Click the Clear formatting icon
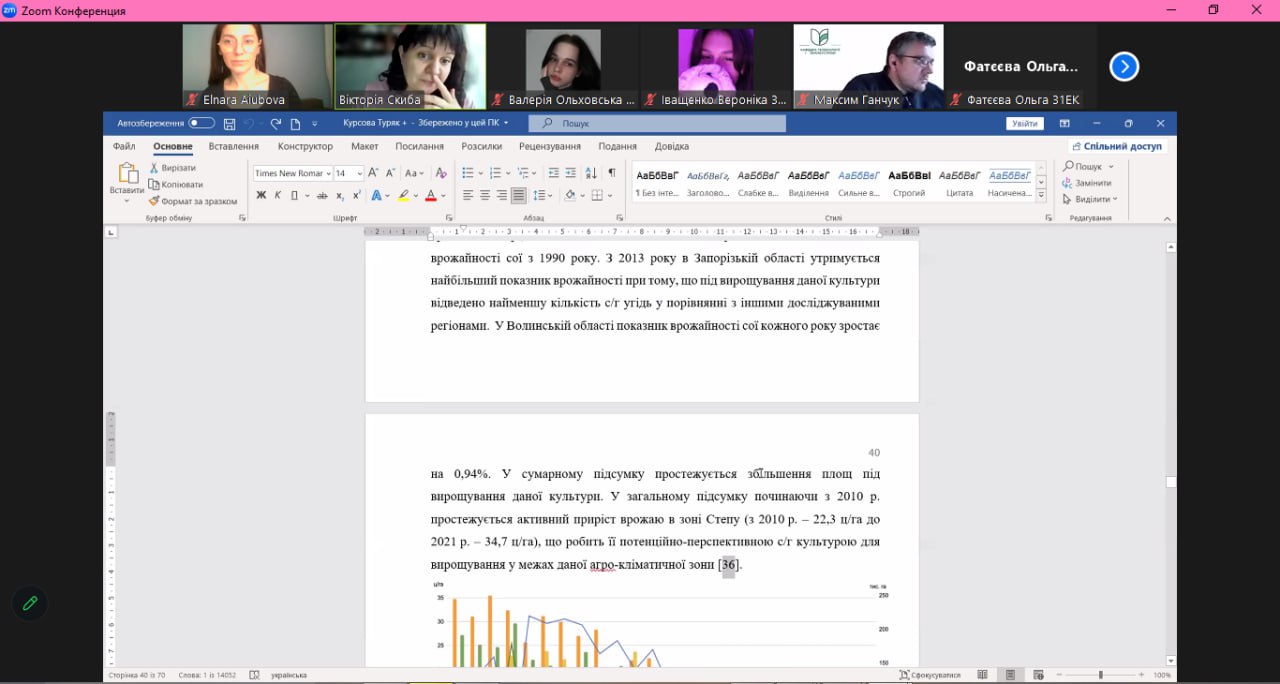The image size is (1280, 684). pyautogui.click(x=439, y=173)
